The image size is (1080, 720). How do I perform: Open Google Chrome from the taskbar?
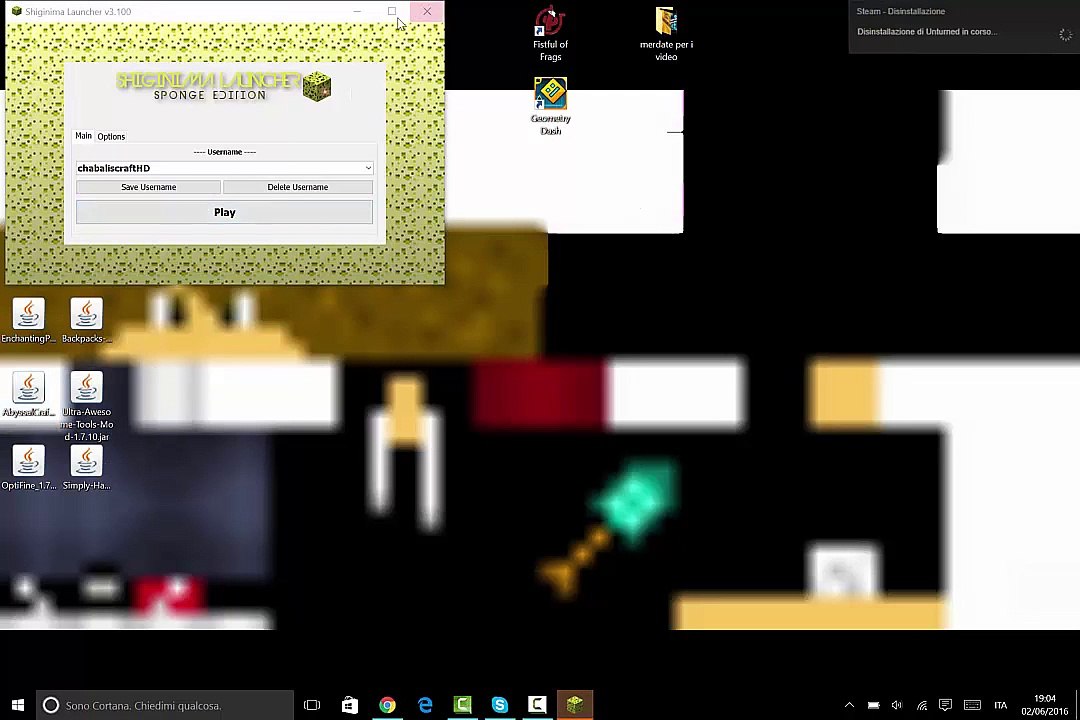387,705
